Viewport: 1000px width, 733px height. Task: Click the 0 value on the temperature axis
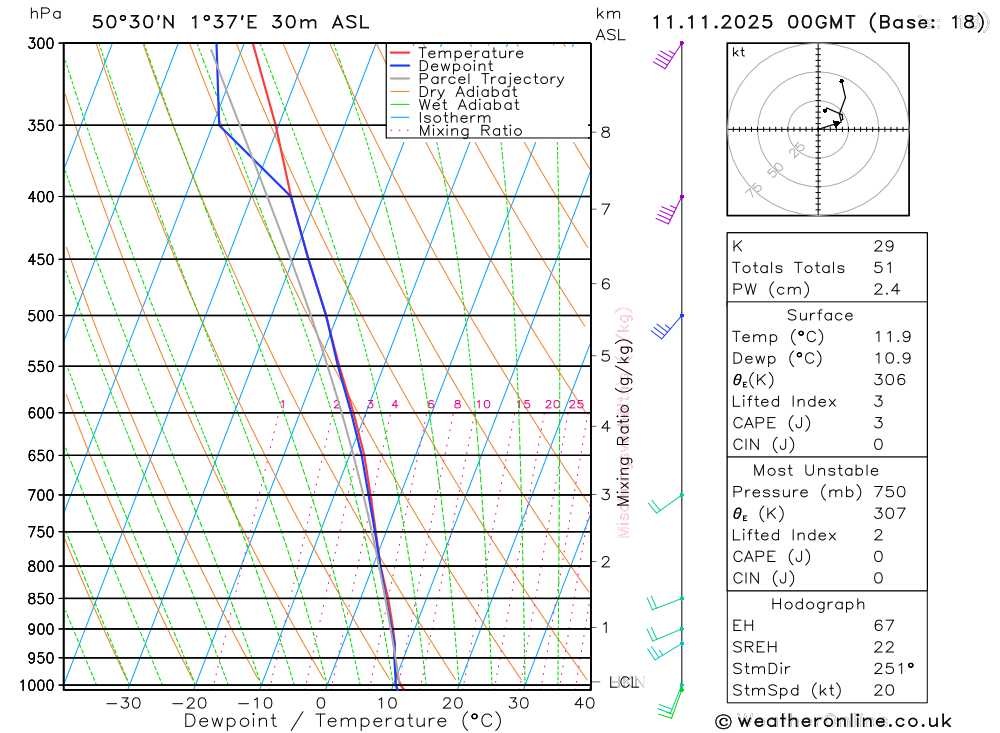tap(321, 704)
